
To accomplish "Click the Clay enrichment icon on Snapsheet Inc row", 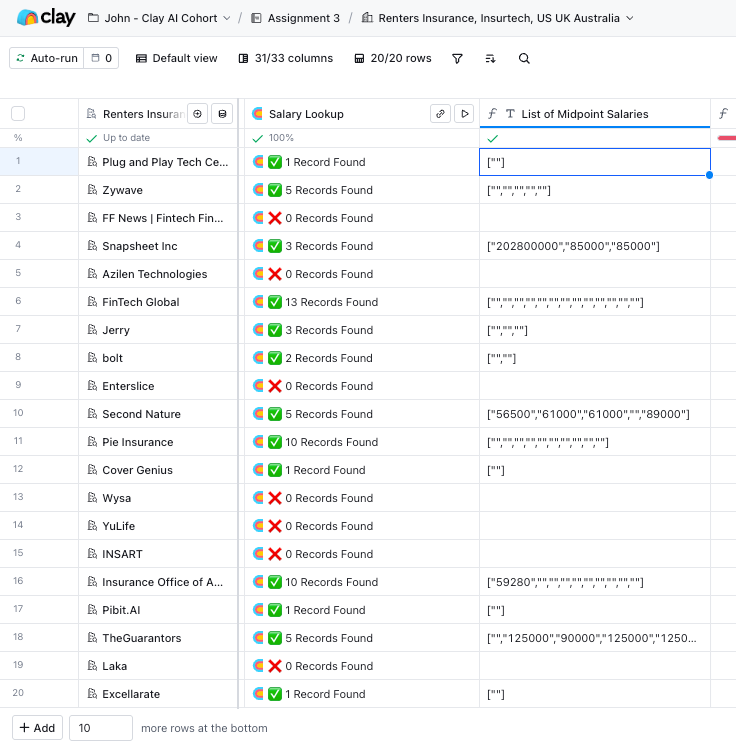I will (258, 246).
